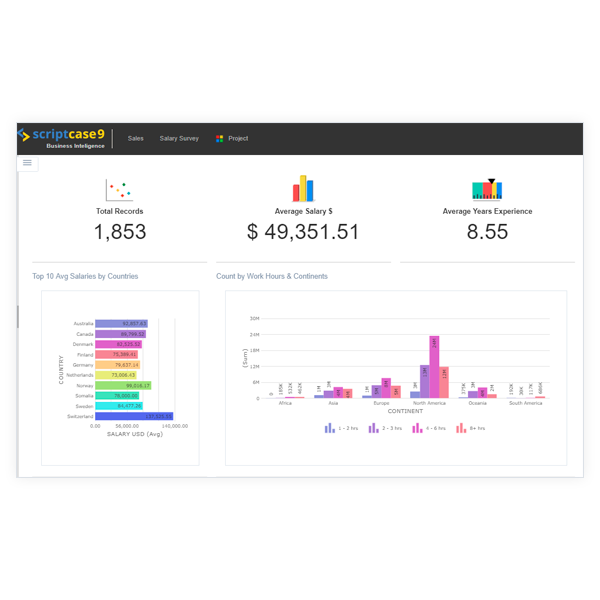This screenshot has height=600, width=600.
Task: Select the Norway salary bar
Action: pos(123,385)
